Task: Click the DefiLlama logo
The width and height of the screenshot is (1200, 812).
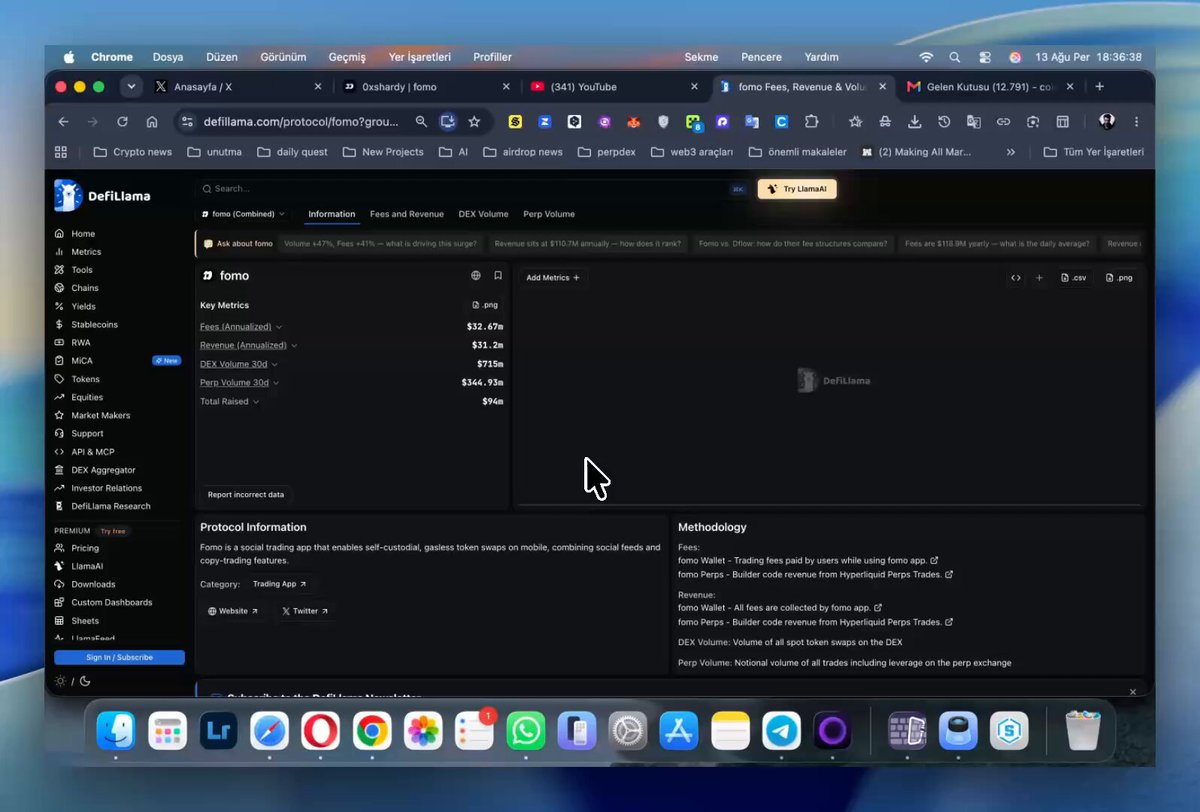Action: coord(103,196)
